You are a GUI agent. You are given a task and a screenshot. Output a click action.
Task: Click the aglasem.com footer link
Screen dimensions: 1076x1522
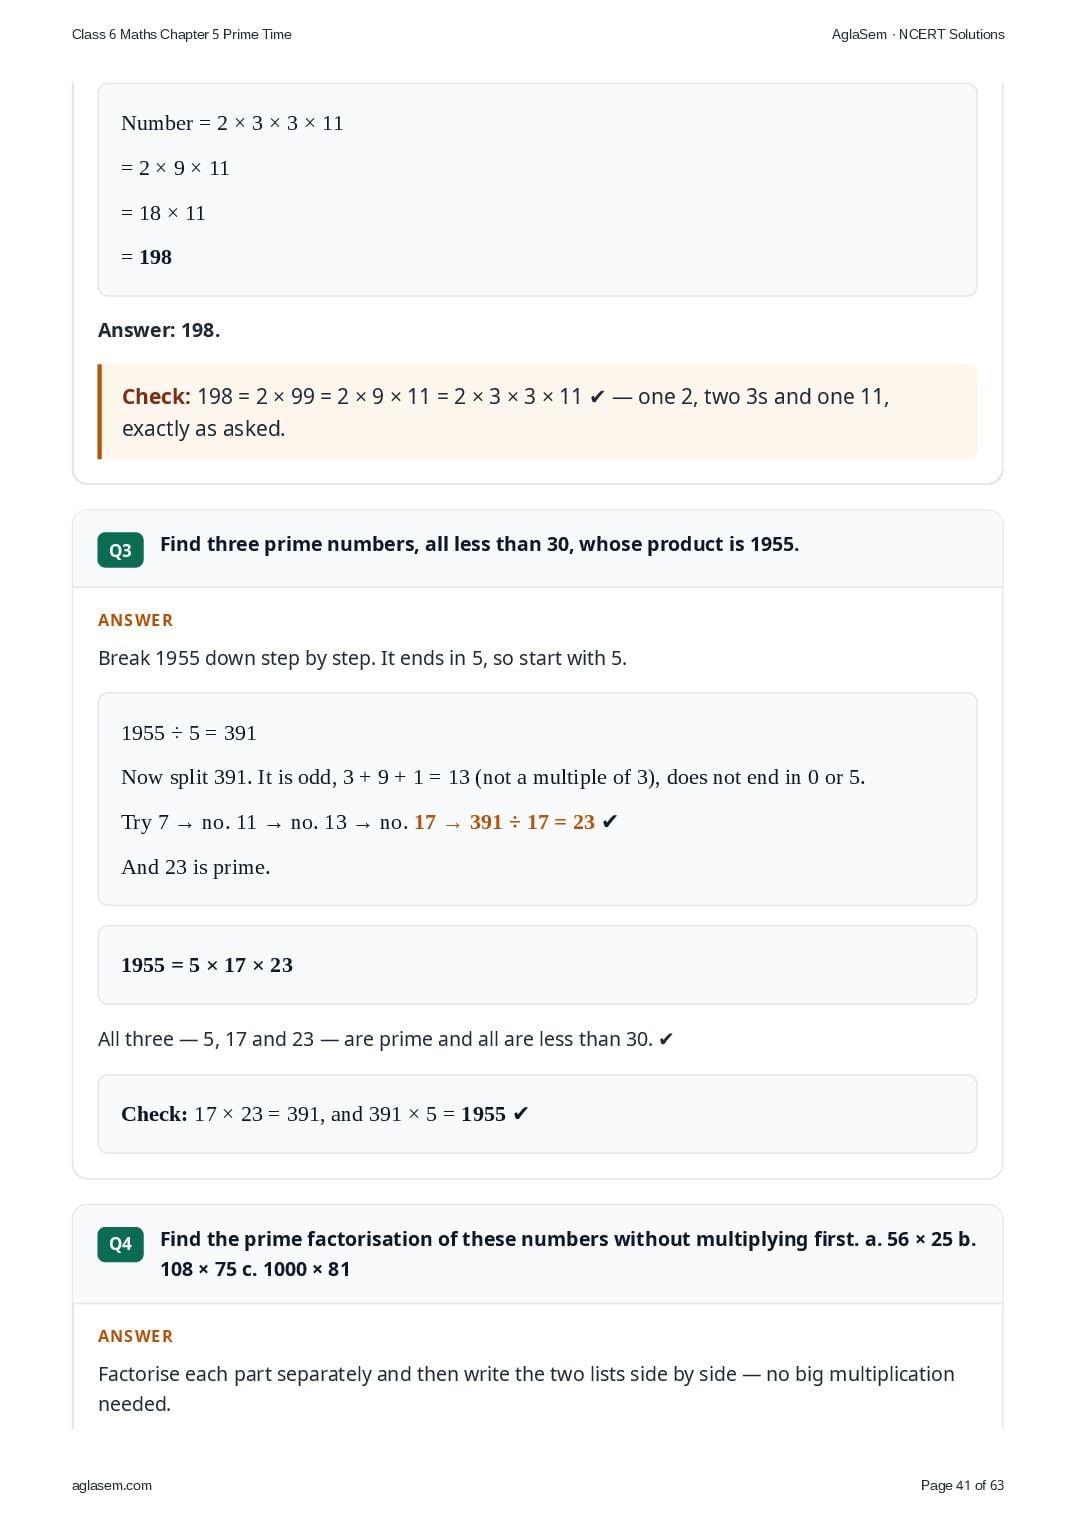point(112,1485)
